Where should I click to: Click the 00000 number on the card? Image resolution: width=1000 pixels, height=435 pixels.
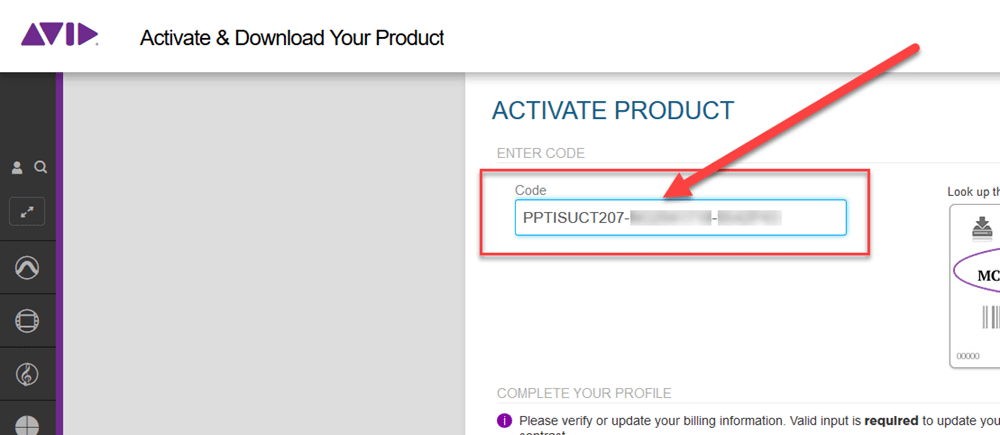coord(968,355)
